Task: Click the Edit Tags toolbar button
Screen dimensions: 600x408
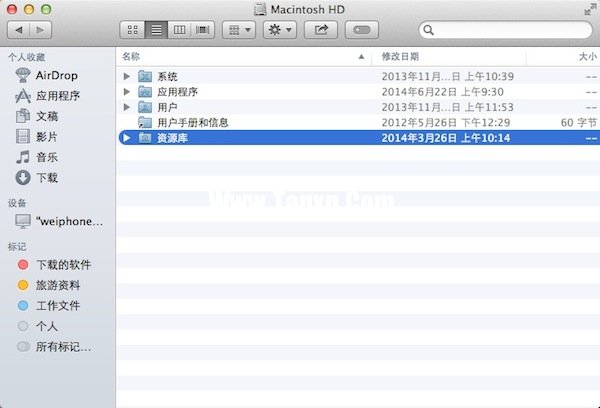Action: point(362,30)
